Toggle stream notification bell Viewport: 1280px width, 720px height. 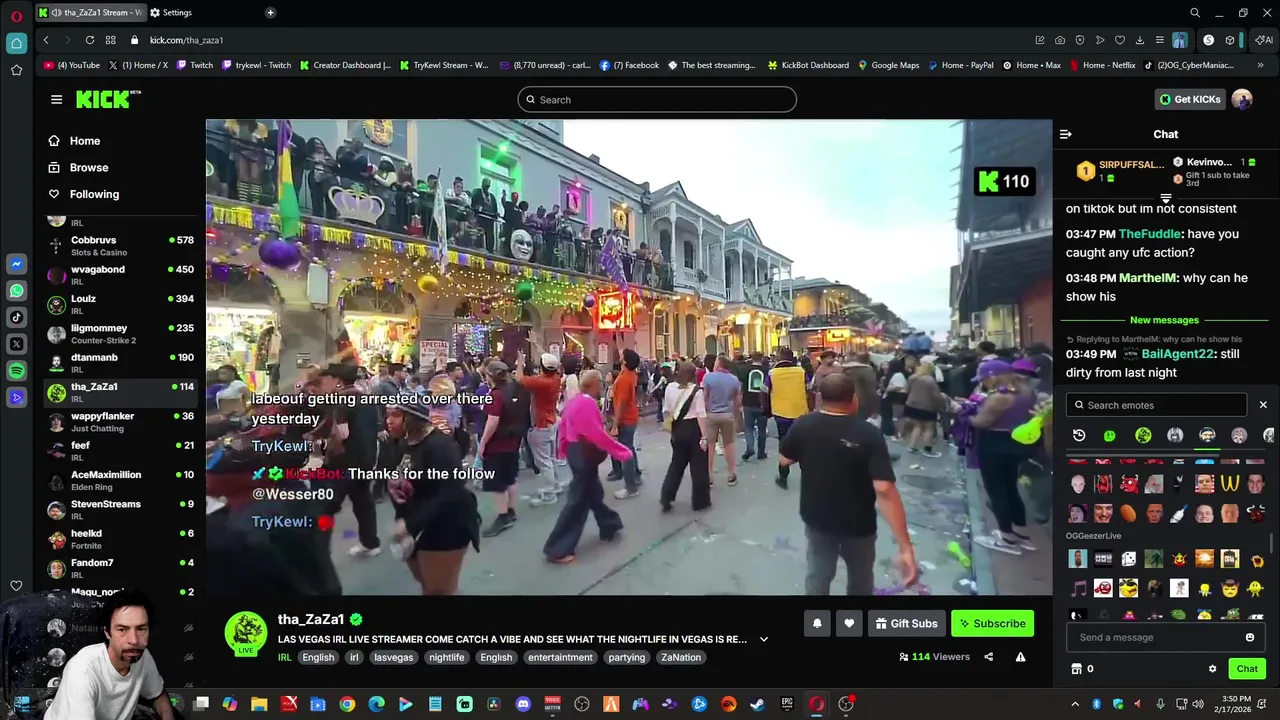817,623
